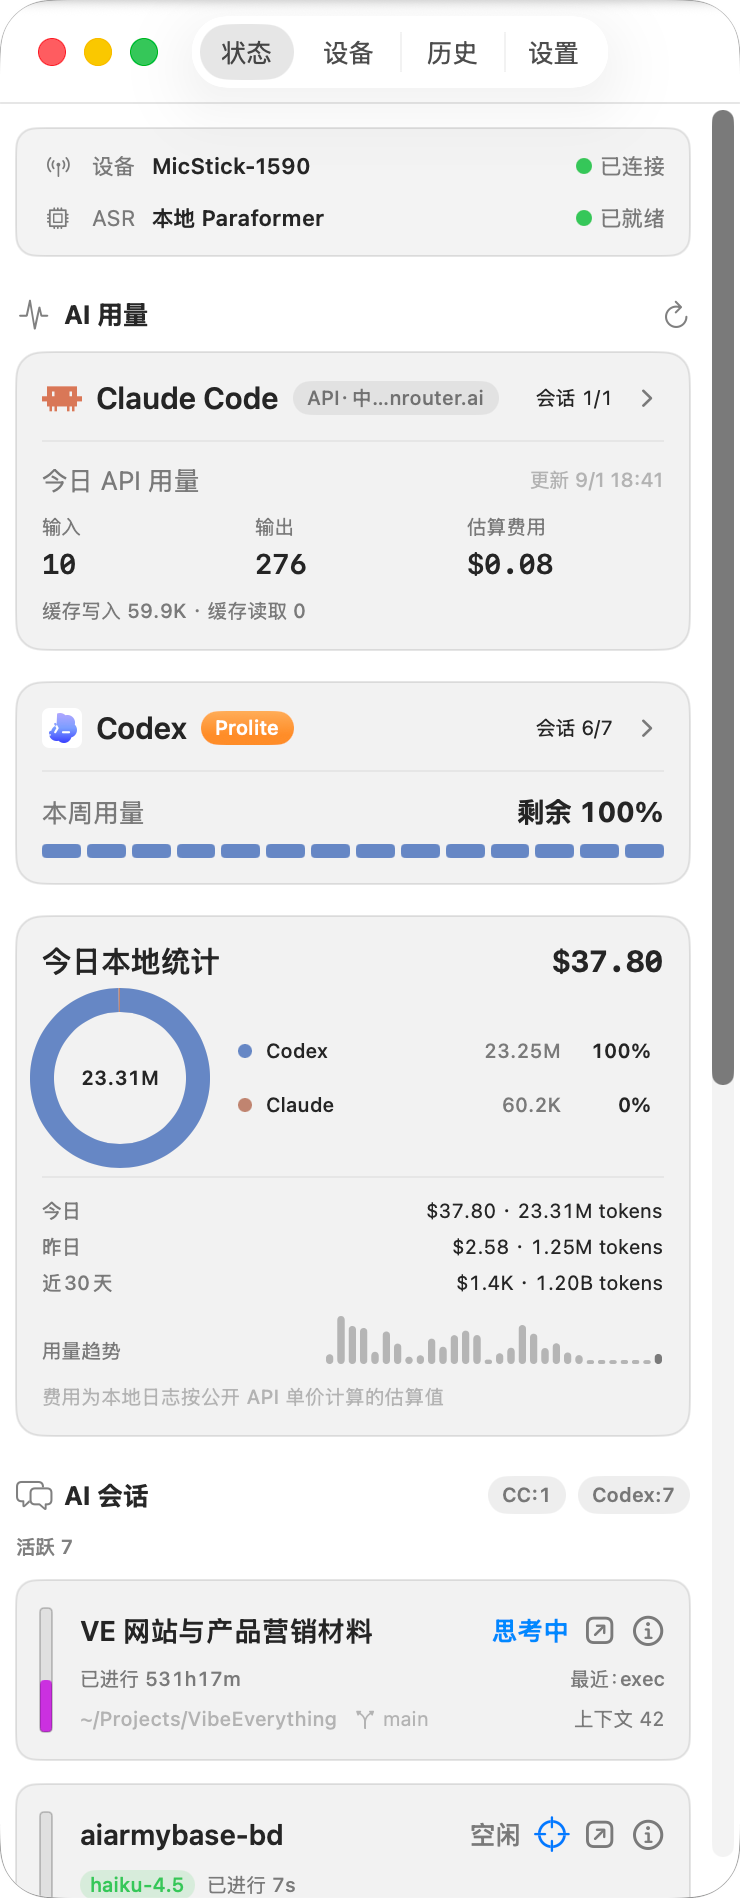Image resolution: width=740 pixels, height=1898 pixels.
Task: Switch to the 状态 tab
Action: 247,52
